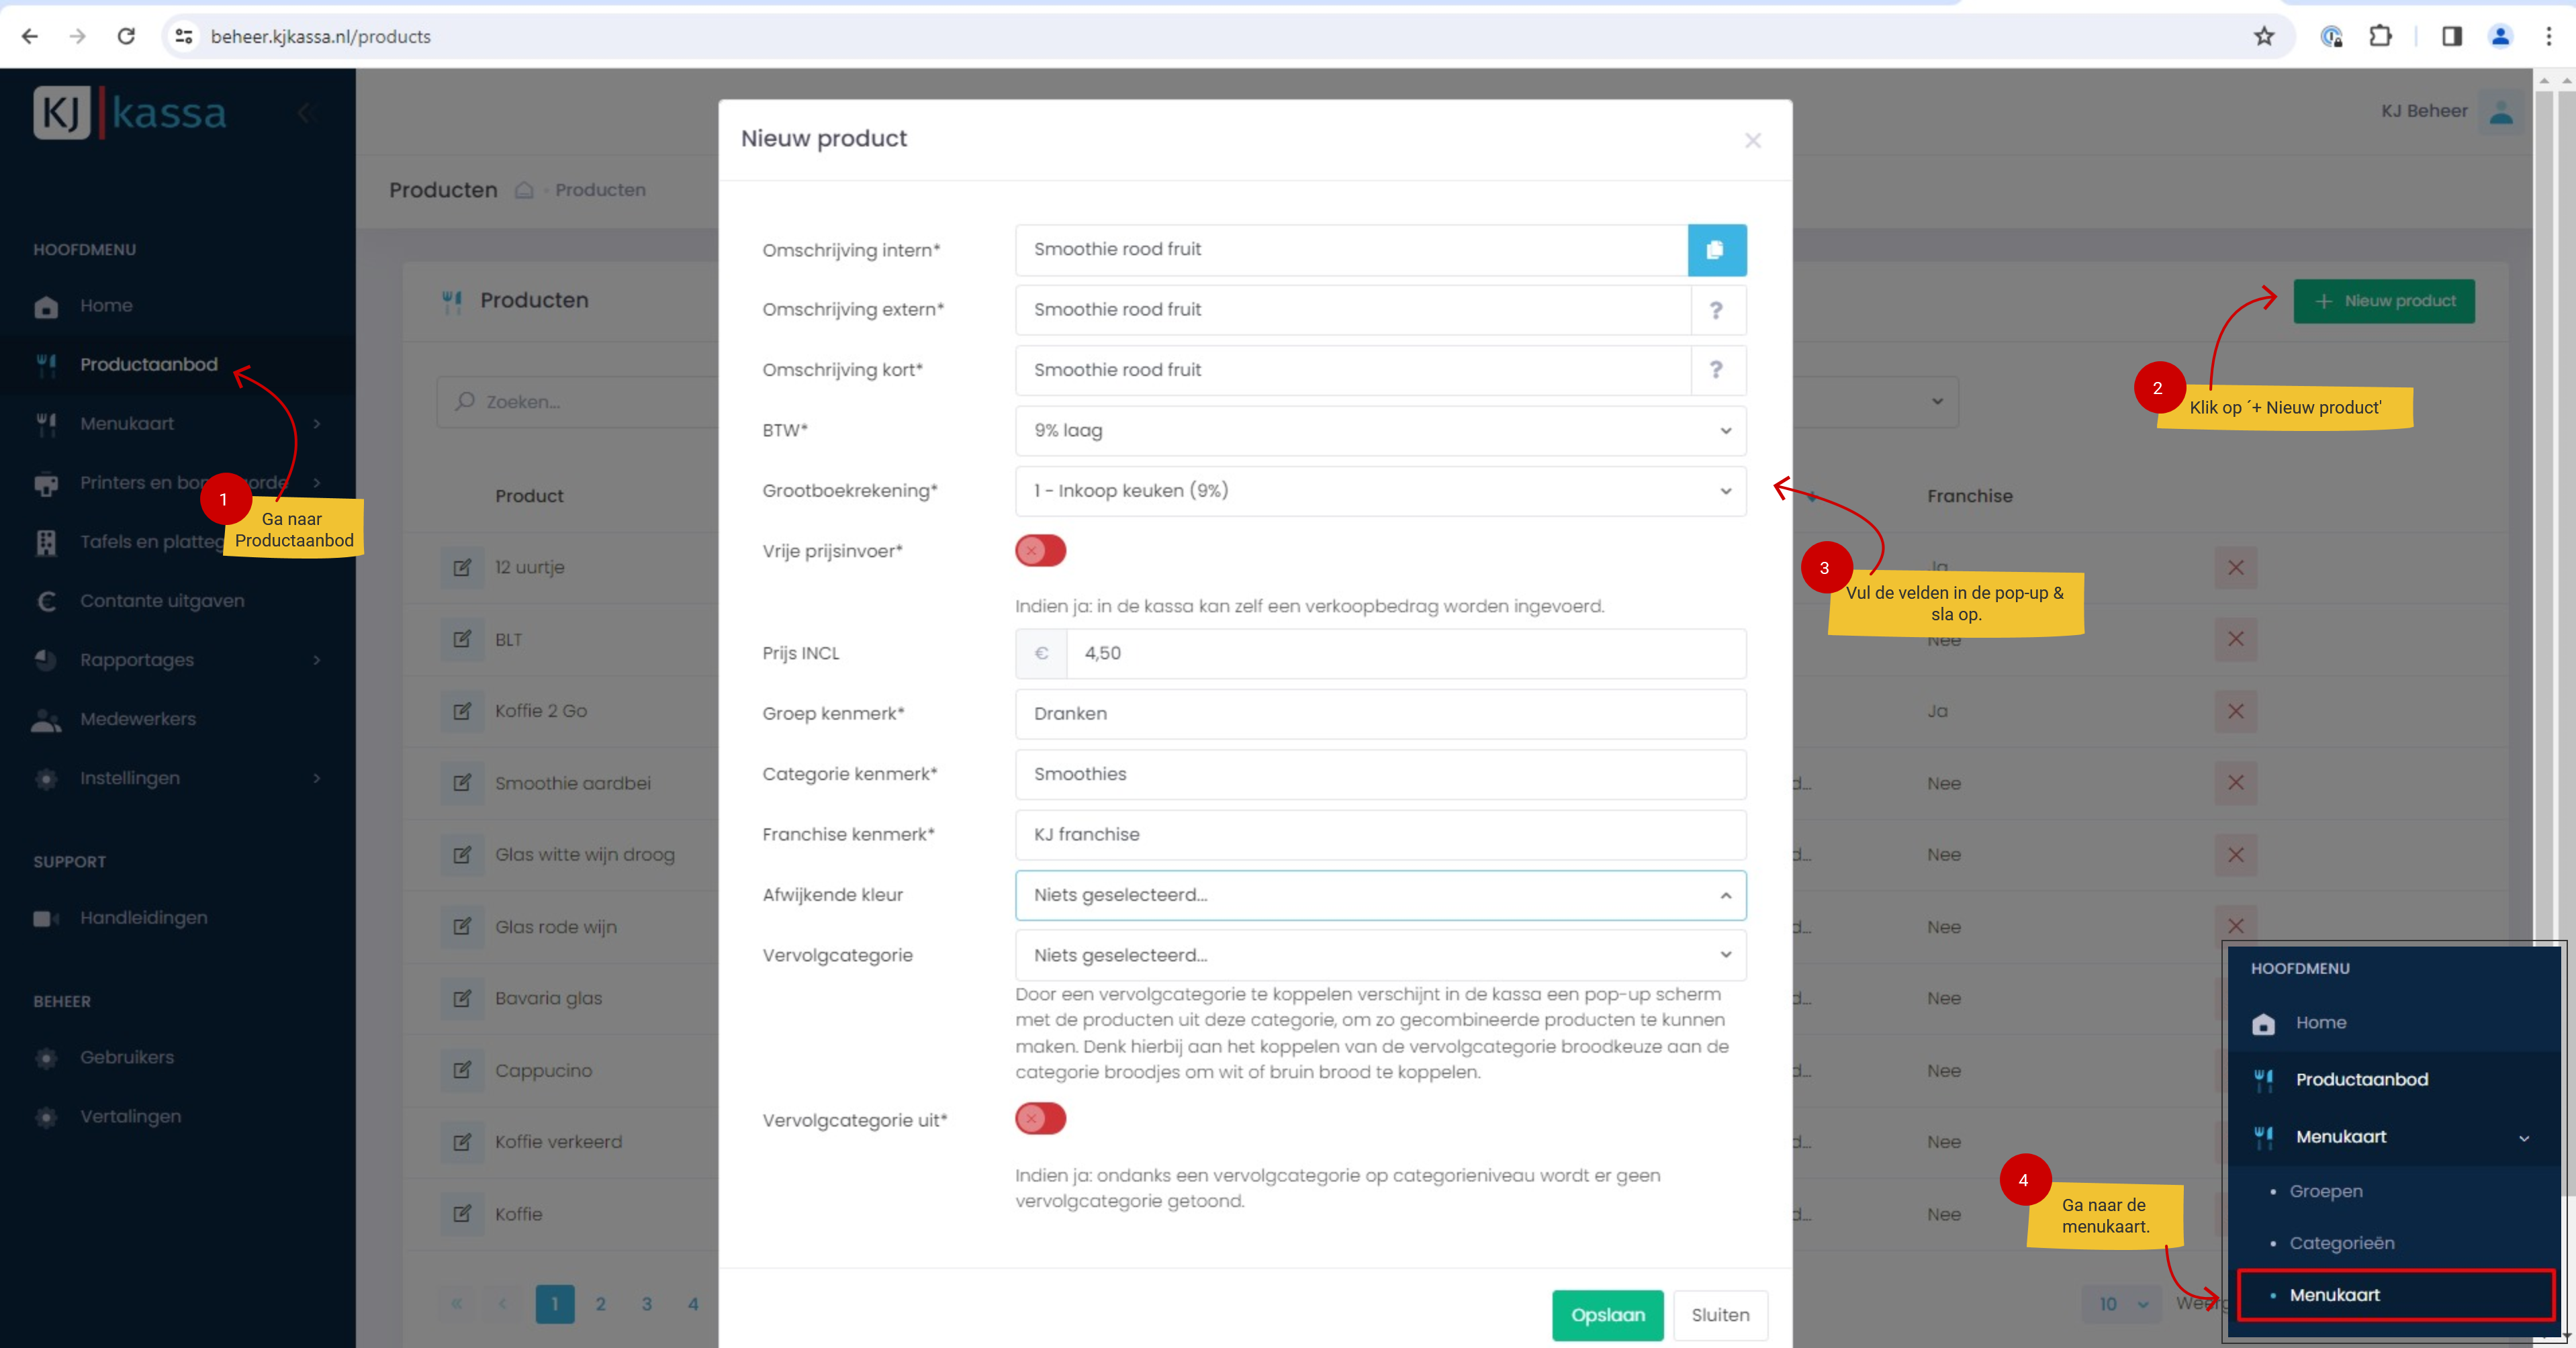Save the product with Opslaan

[x=1607, y=1315]
